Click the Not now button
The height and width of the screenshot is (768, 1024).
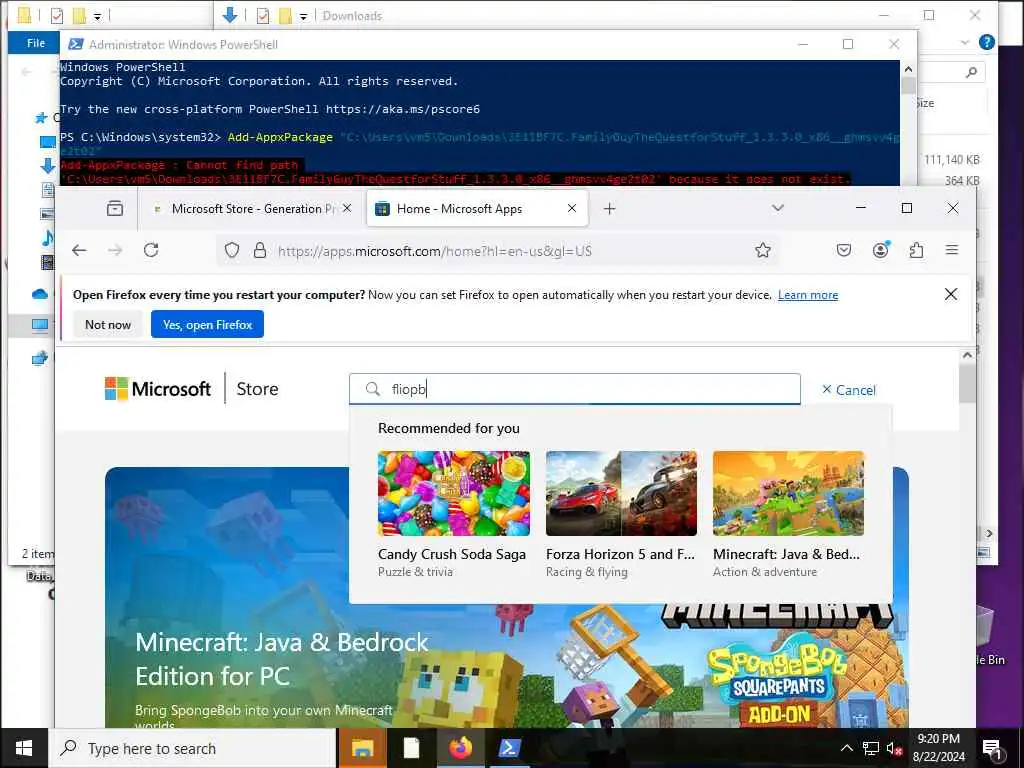(x=108, y=325)
